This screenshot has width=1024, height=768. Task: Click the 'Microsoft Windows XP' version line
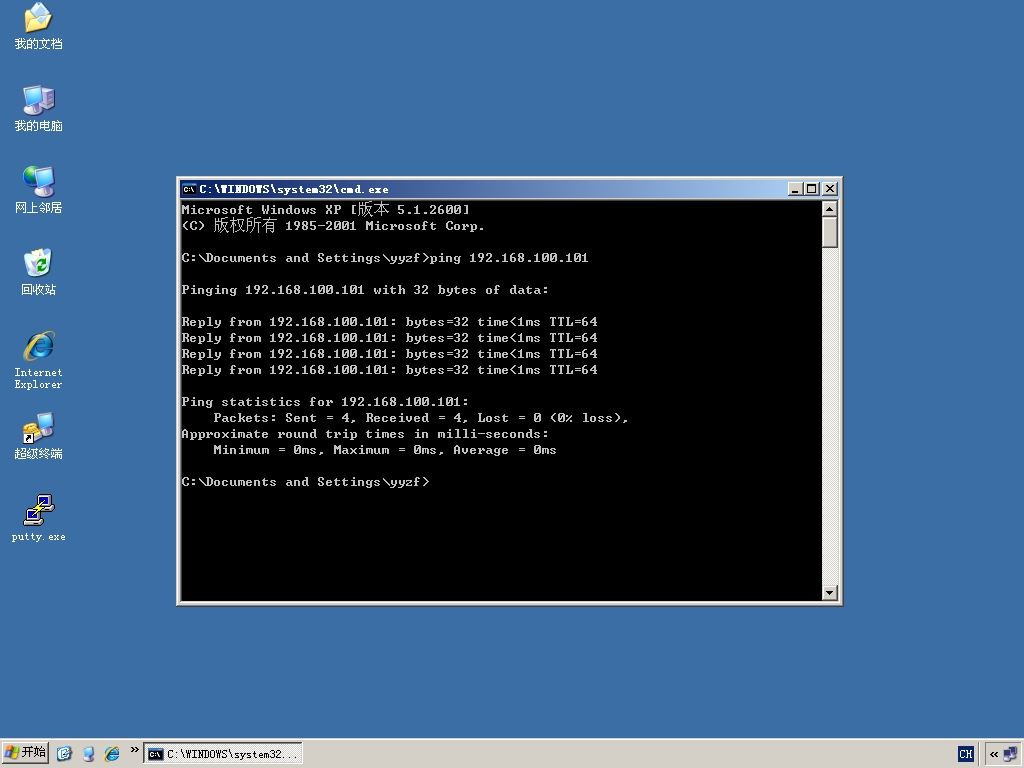[x=325, y=210]
